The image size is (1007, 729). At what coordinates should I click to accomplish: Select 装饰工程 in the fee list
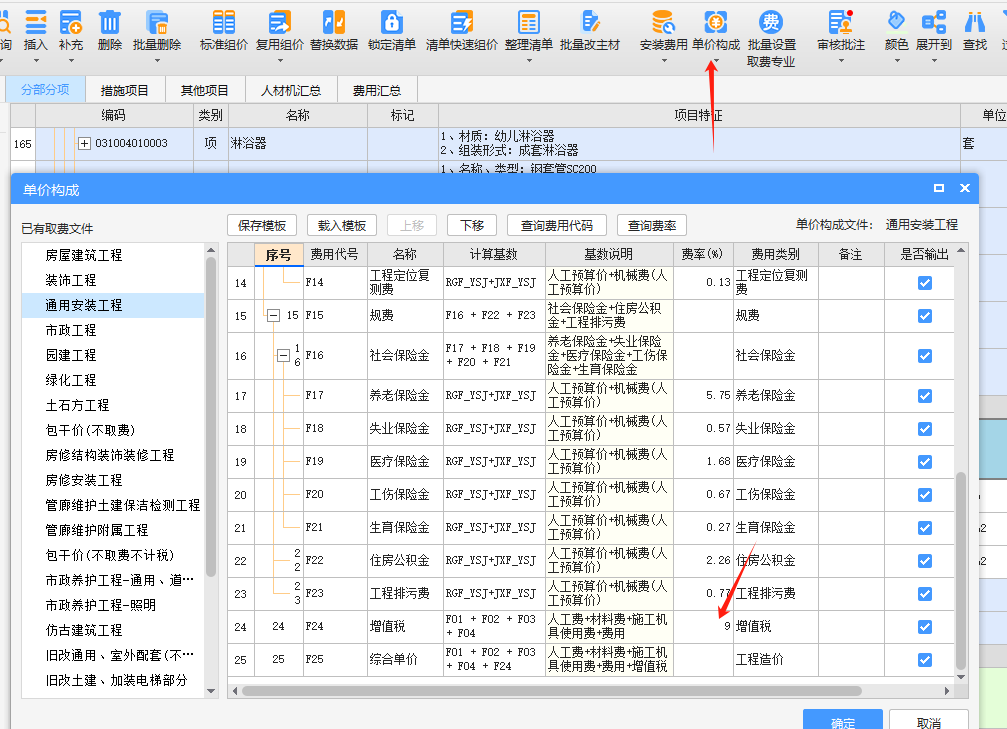pyautogui.click(x=113, y=280)
